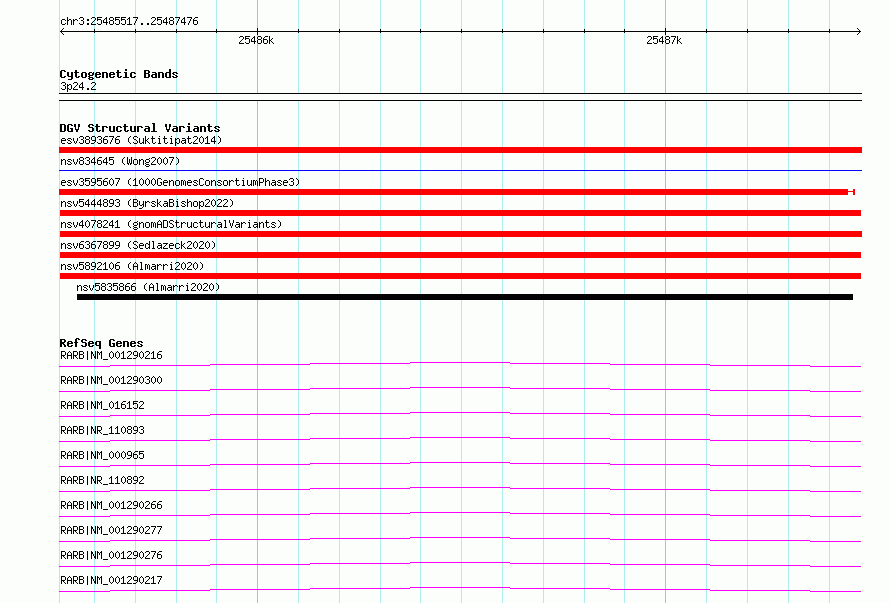This screenshot has width=890, height=603.
Task: Open the DGV Structural Variants track heading
Action: [x=140, y=128]
